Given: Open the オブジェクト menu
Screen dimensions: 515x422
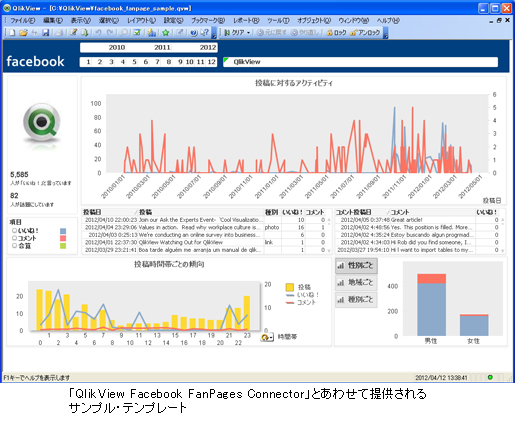Looking at the screenshot, I should click(314, 20).
